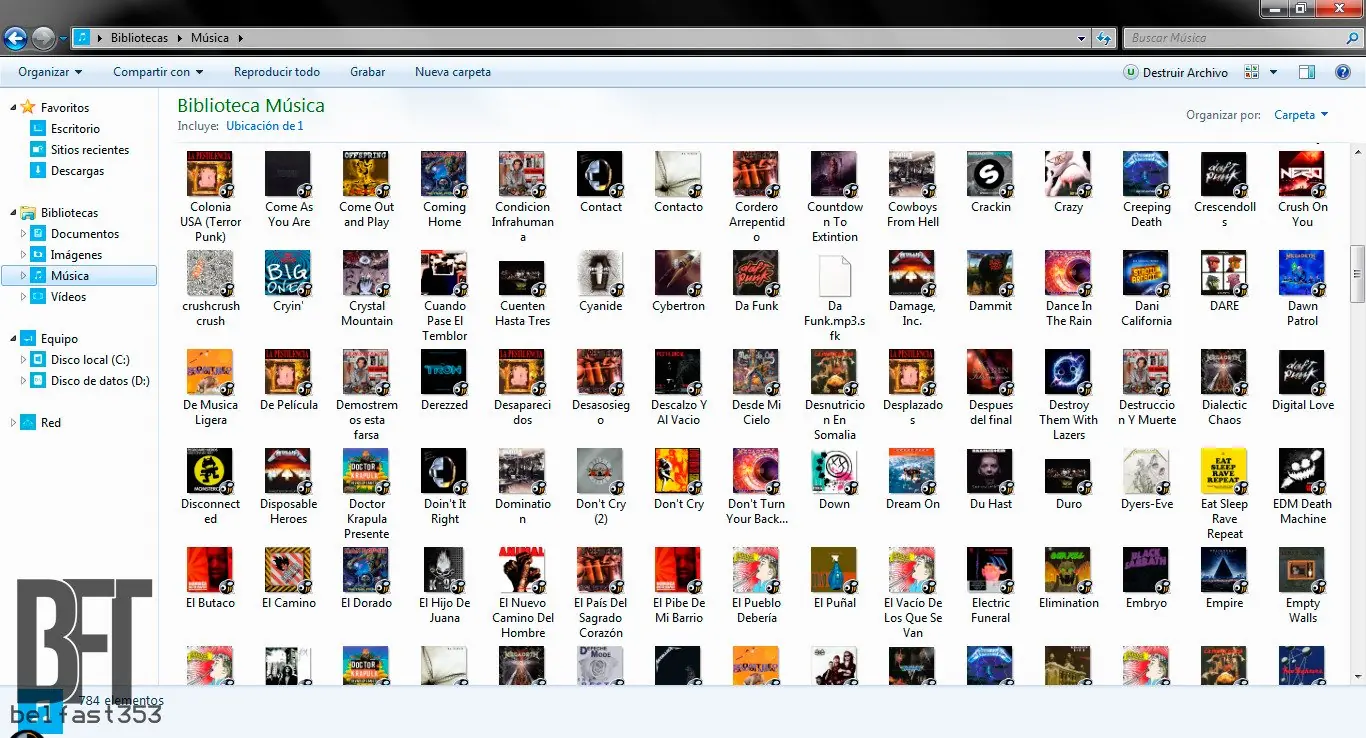Select the Electric Funeral file thumbnail
Screen dimensions: 1366x738
[990, 570]
